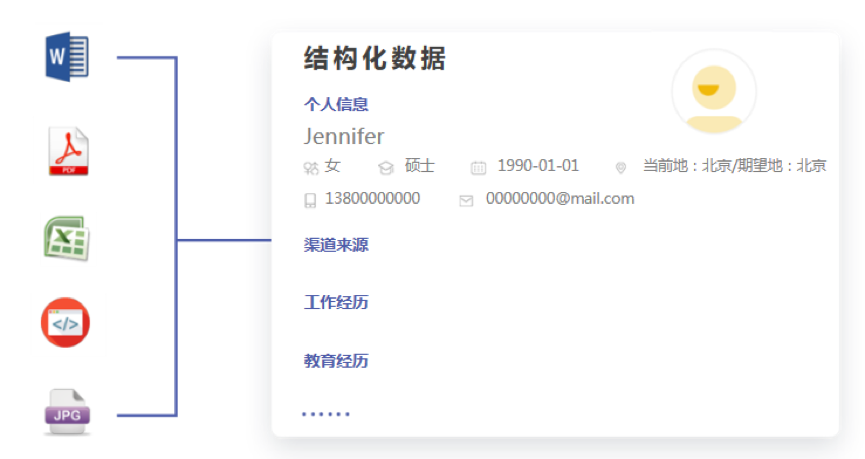Click the birth date 1990-01-01
The image size is (865, 459).
538,166
